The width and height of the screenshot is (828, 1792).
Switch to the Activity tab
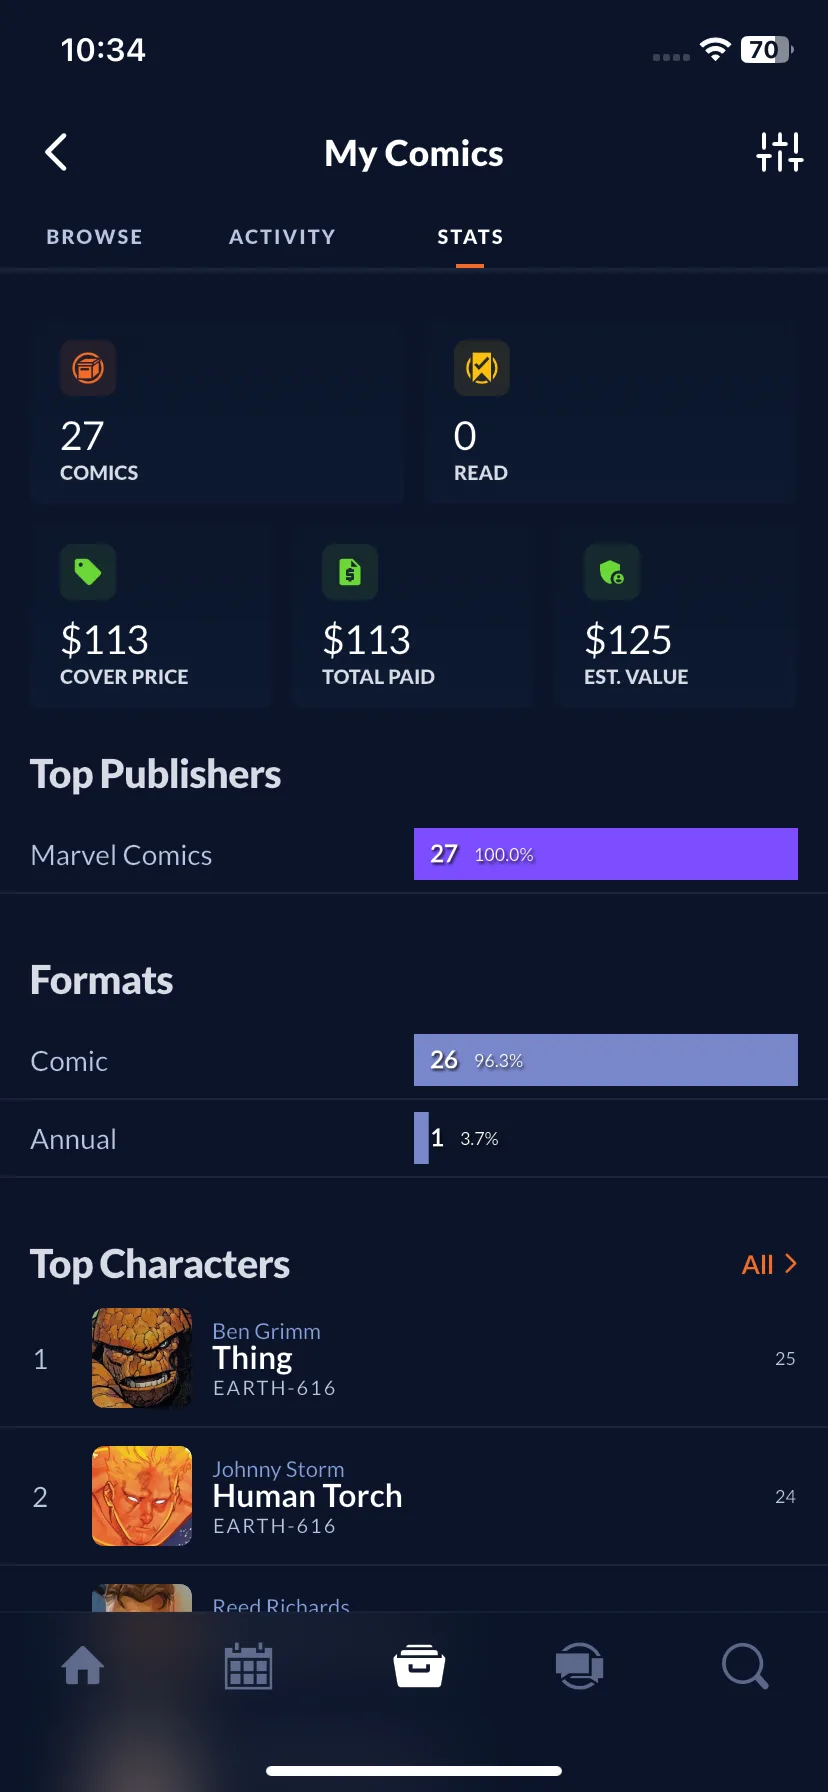tap(282, 237)
